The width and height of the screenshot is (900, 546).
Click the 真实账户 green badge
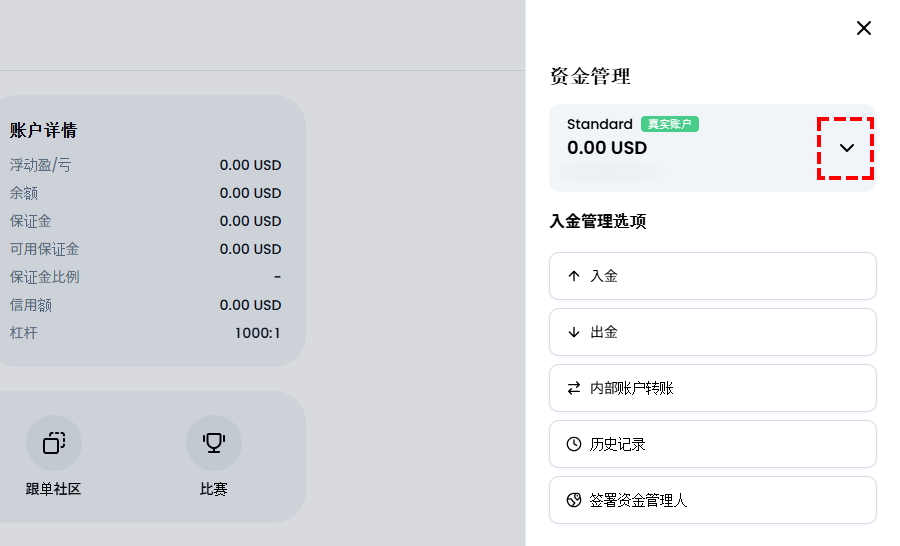point(669,124)
